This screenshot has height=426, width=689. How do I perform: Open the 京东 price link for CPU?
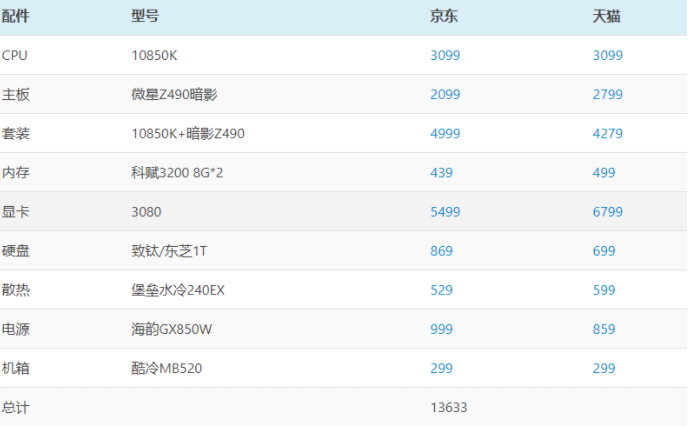(x=445, y=56)
